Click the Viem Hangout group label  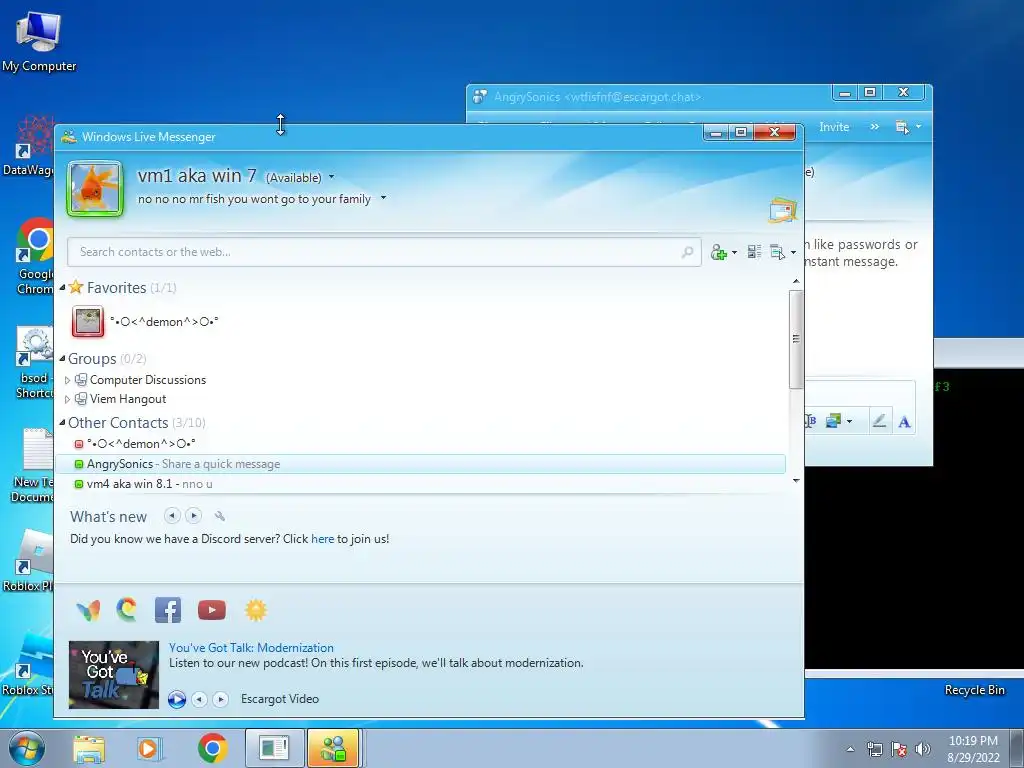[x=128, y=399]
